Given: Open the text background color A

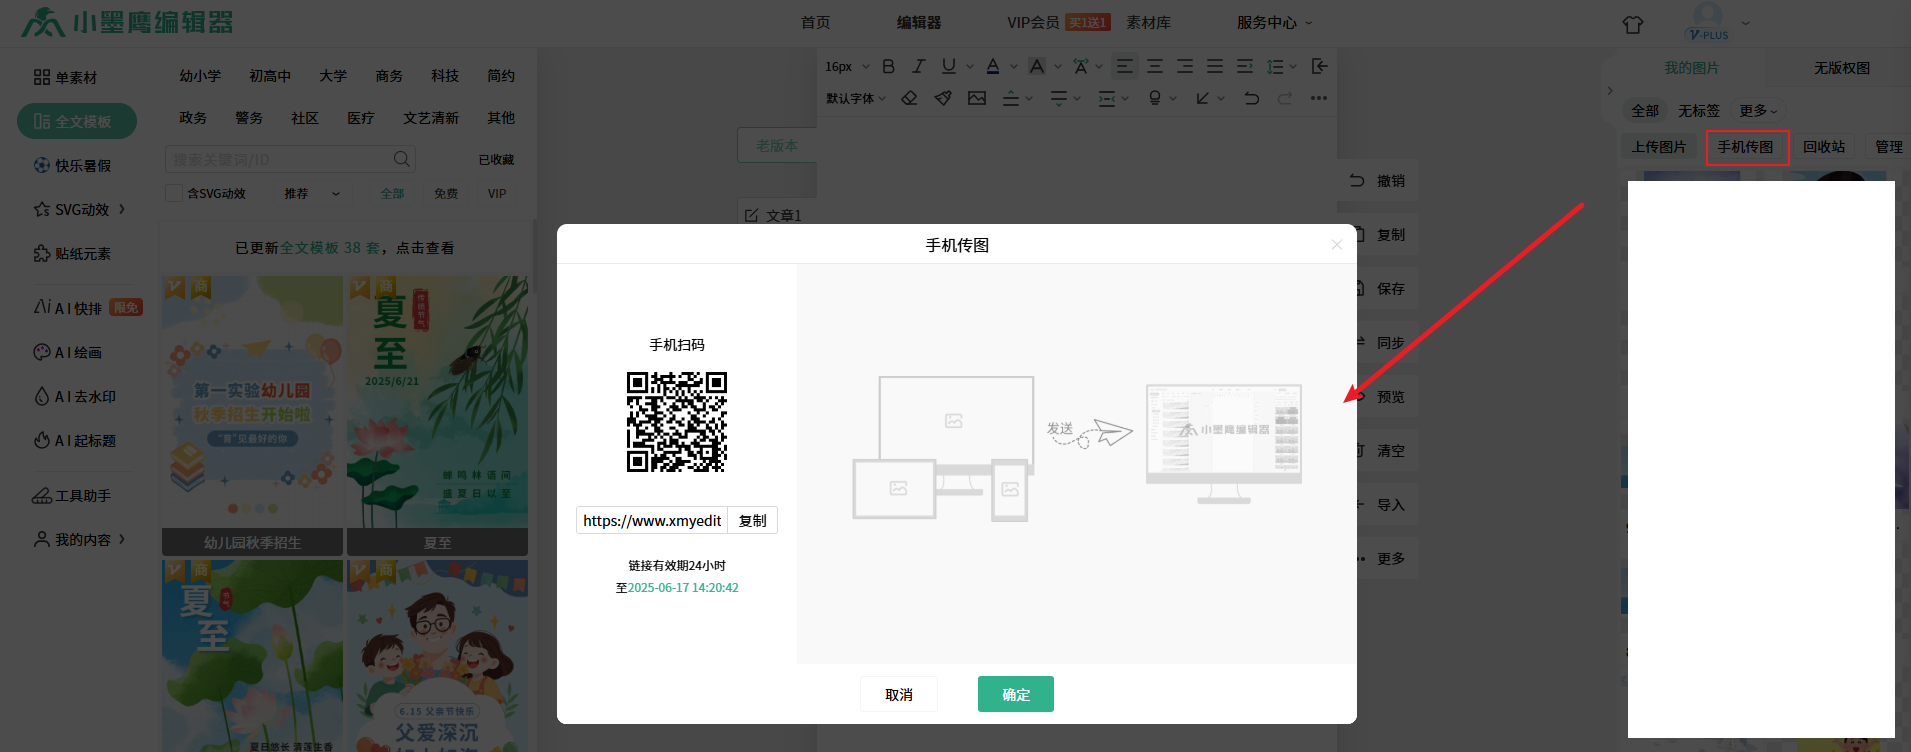Looking at the screenshot, I should point(1037,66).
